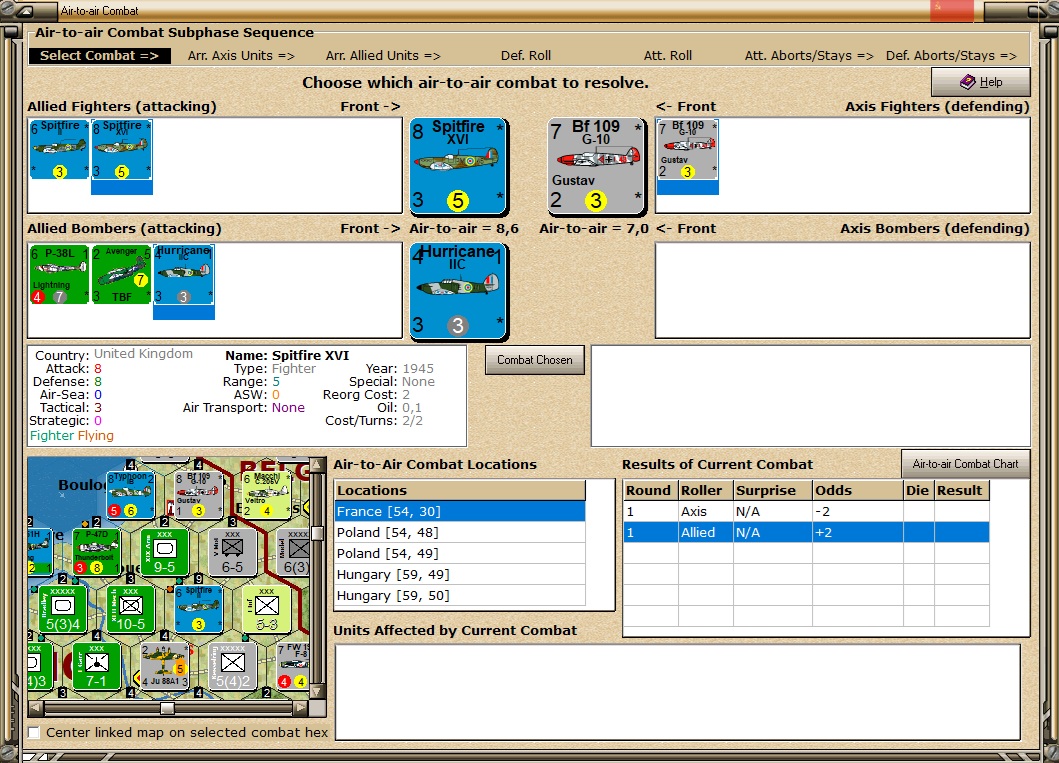Click the Select Combat subphase step
This screenshot has width=1059, height=763.
point(99,56)
